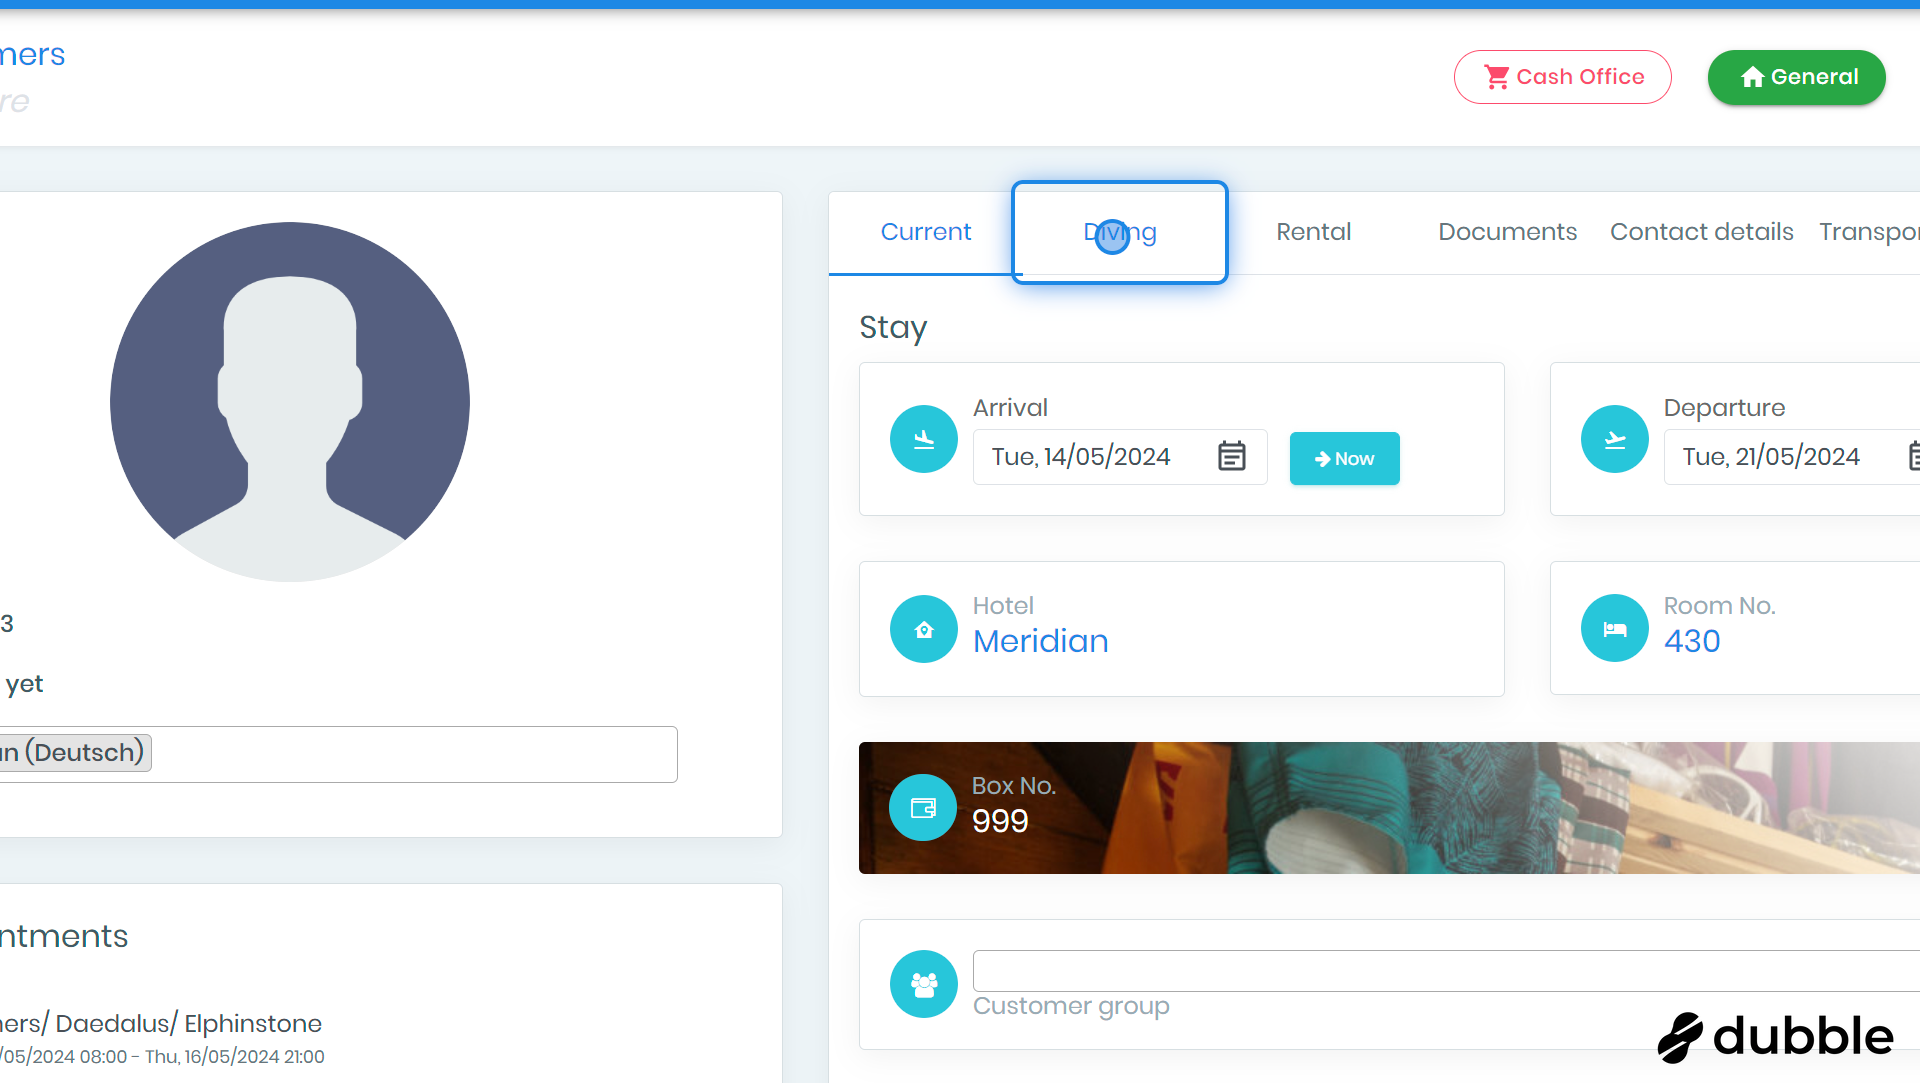Go to the Documents tab
This screenshot has width=1920, height=1083.
pos(1507,232)
